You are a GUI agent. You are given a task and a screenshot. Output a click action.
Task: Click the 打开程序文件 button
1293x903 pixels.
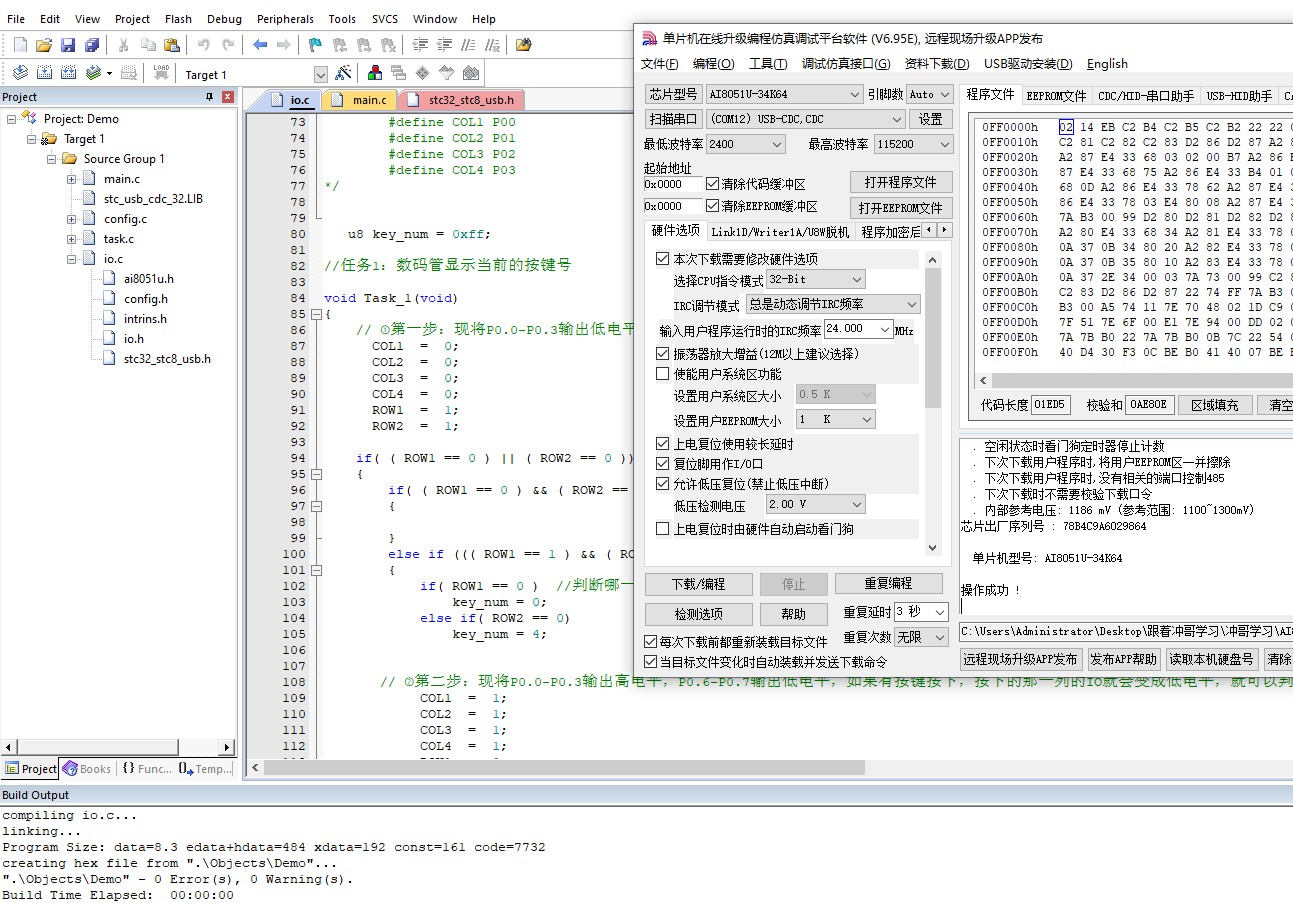(900, 182)
